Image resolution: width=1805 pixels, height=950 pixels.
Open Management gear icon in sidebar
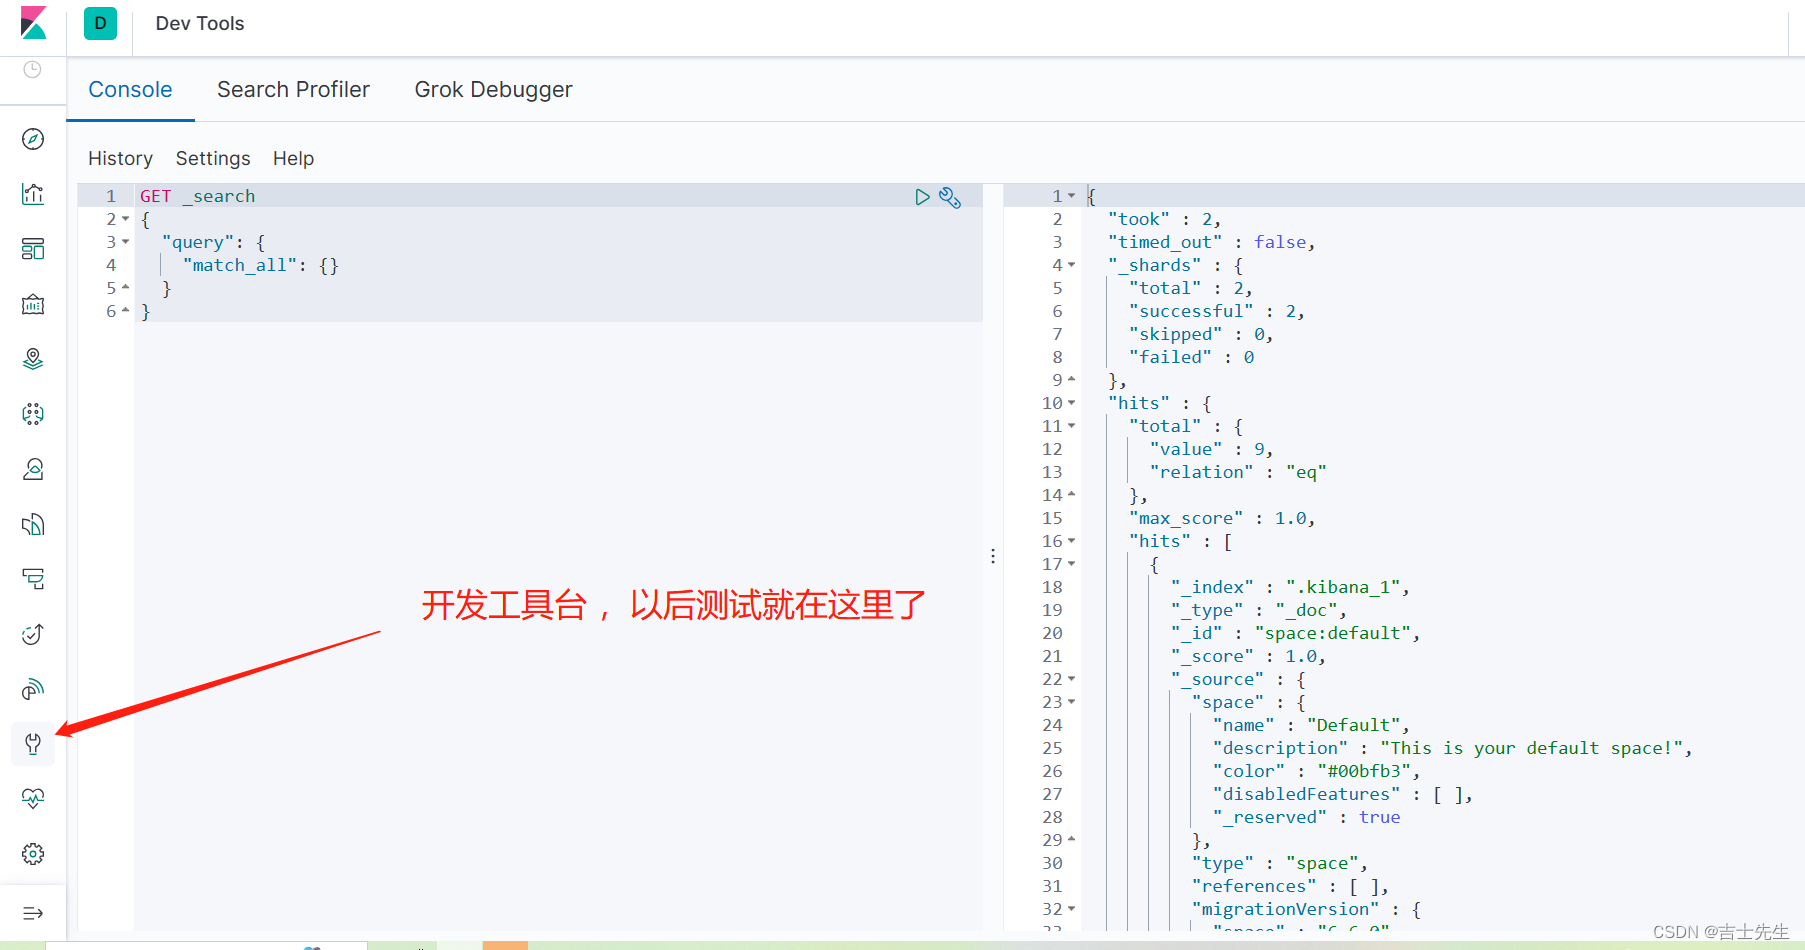[x=33, y=854]
